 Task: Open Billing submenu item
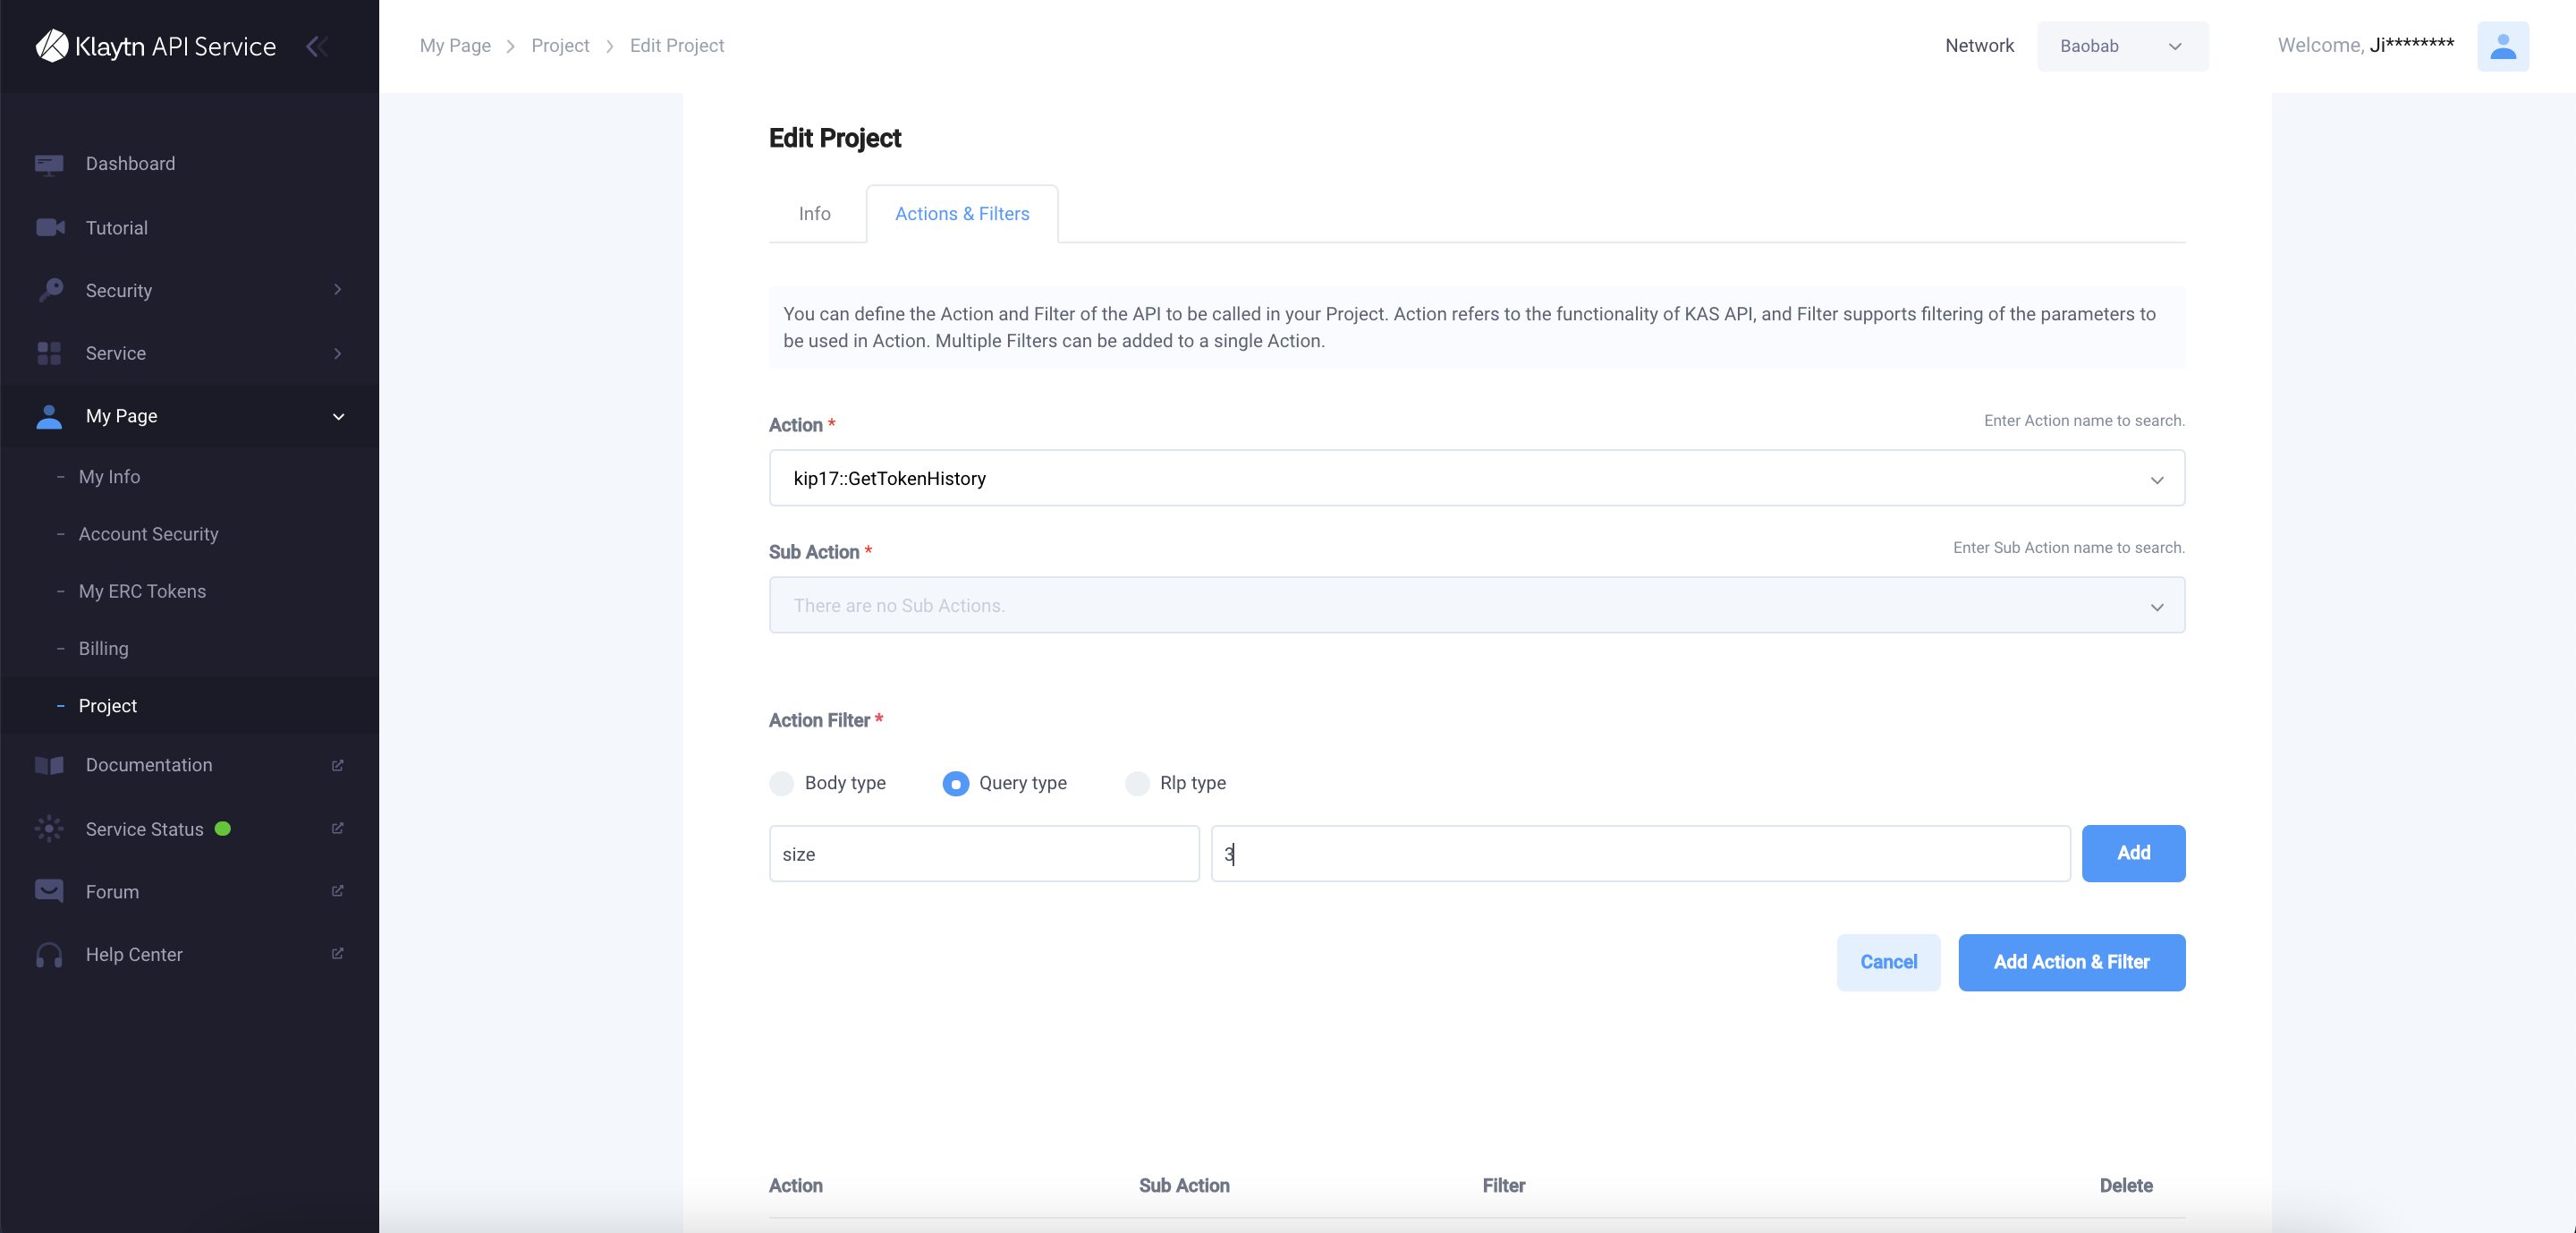(103, 648)
